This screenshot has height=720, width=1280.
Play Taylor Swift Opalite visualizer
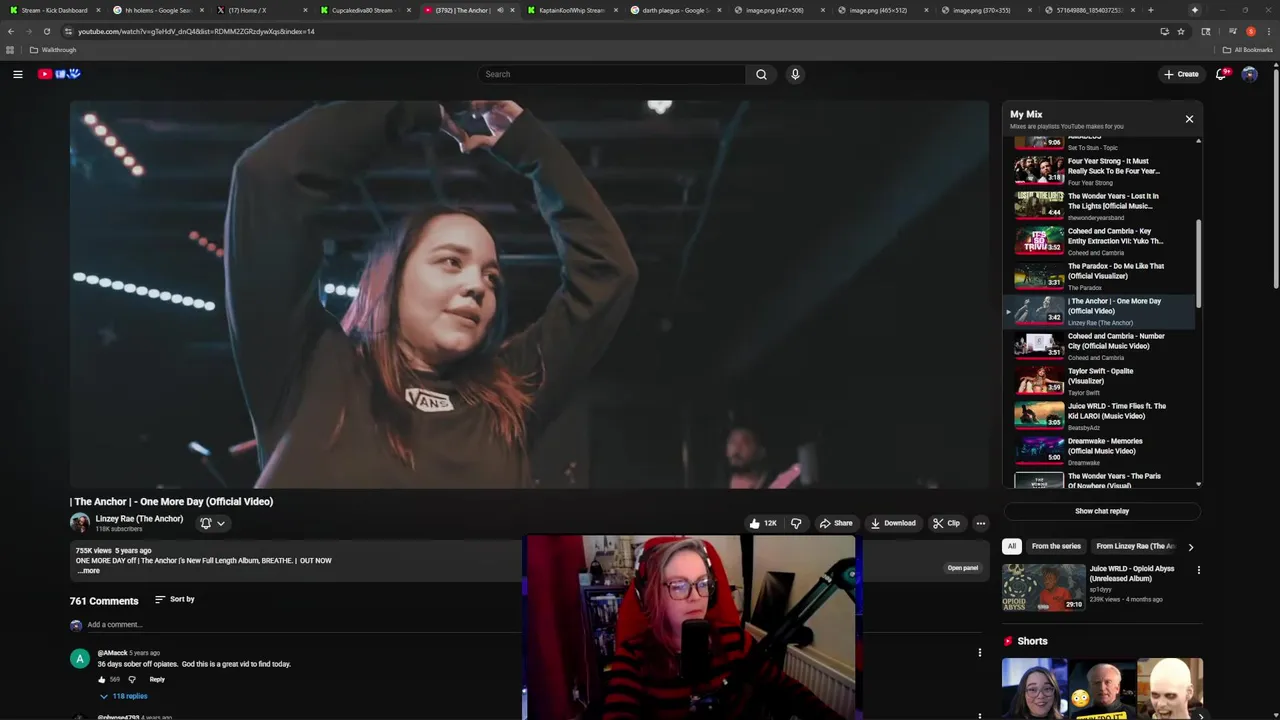coord(1098,381)
